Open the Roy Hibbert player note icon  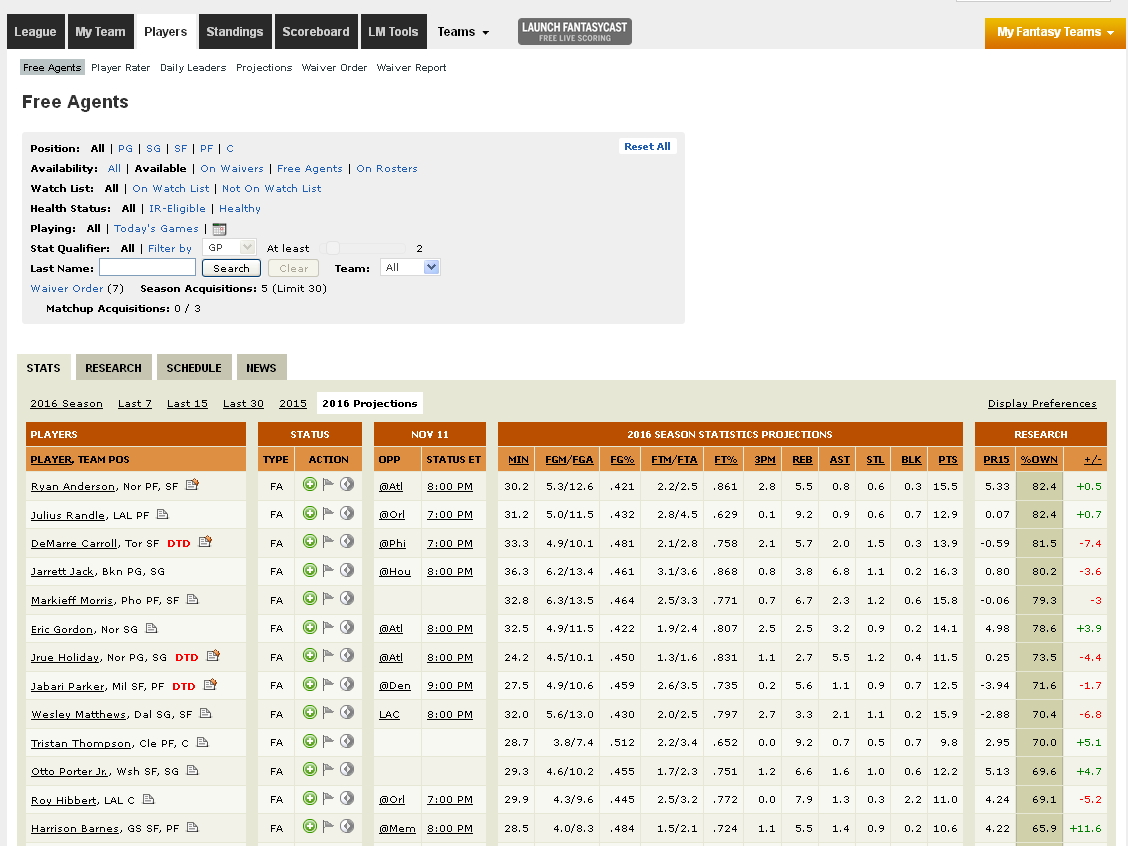click(x=148, y=799)
